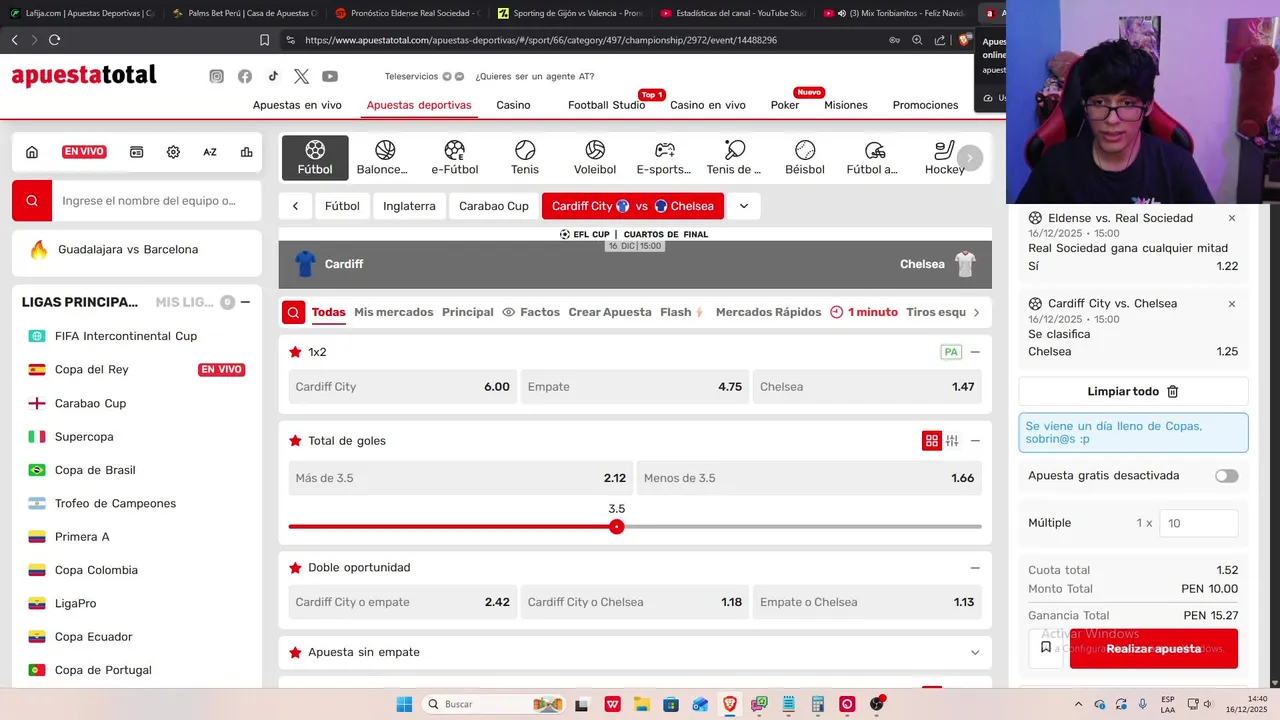Click the Realizar apuesta button
1280x720 pixels.
pos(1154,648)
